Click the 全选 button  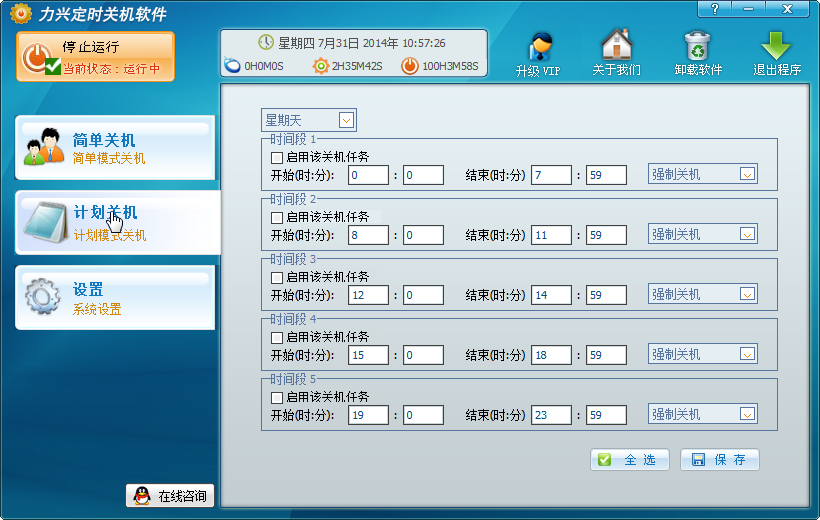[x=630, y=459]
